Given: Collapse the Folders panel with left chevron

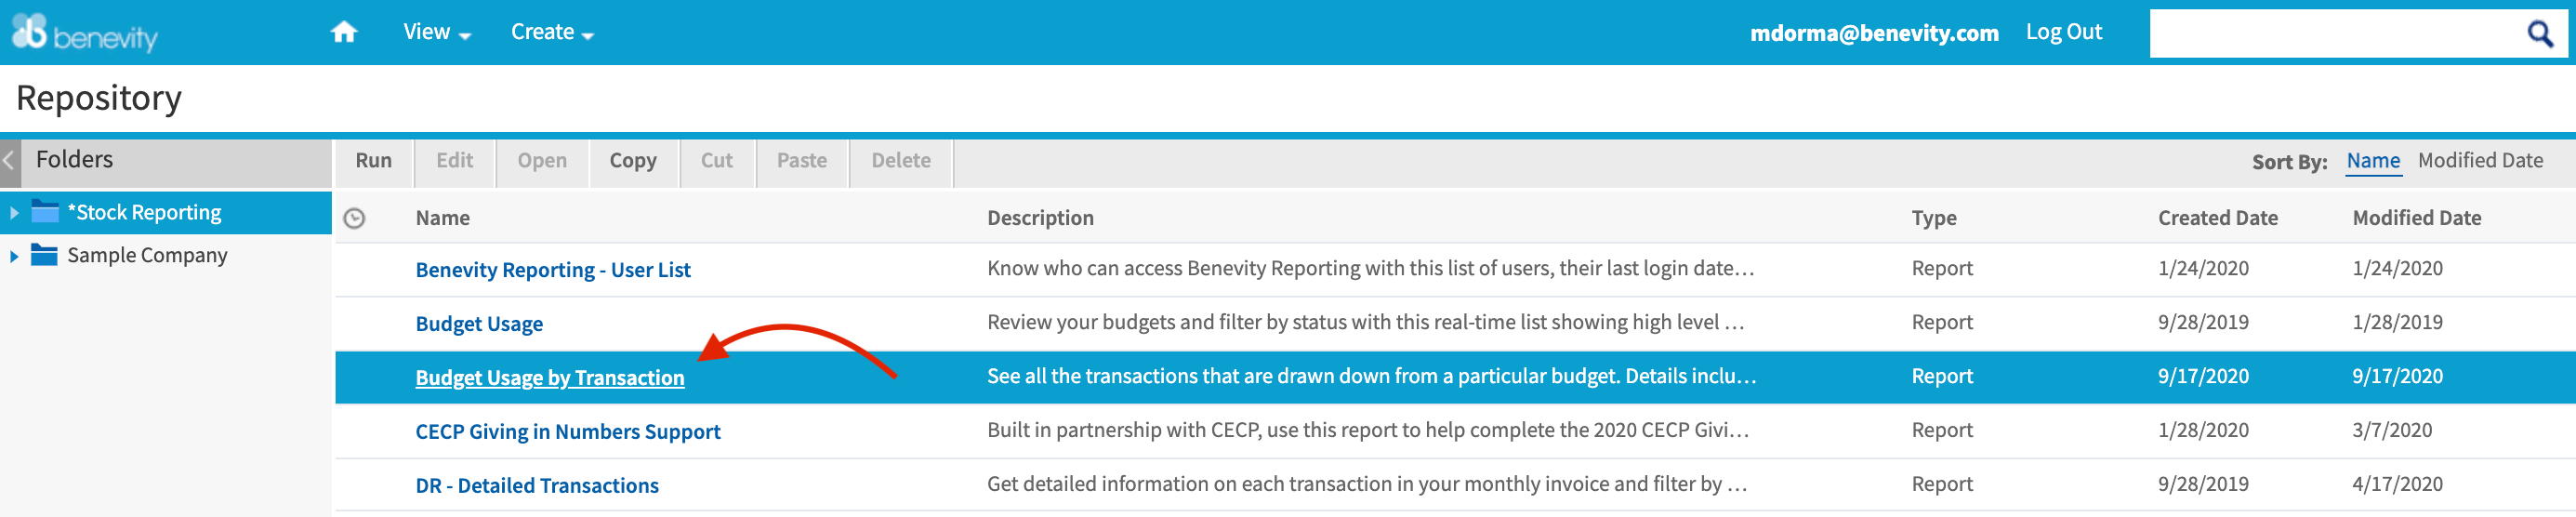Looking at the screenshot, I should pyautogui.click(x=10, y=160).
